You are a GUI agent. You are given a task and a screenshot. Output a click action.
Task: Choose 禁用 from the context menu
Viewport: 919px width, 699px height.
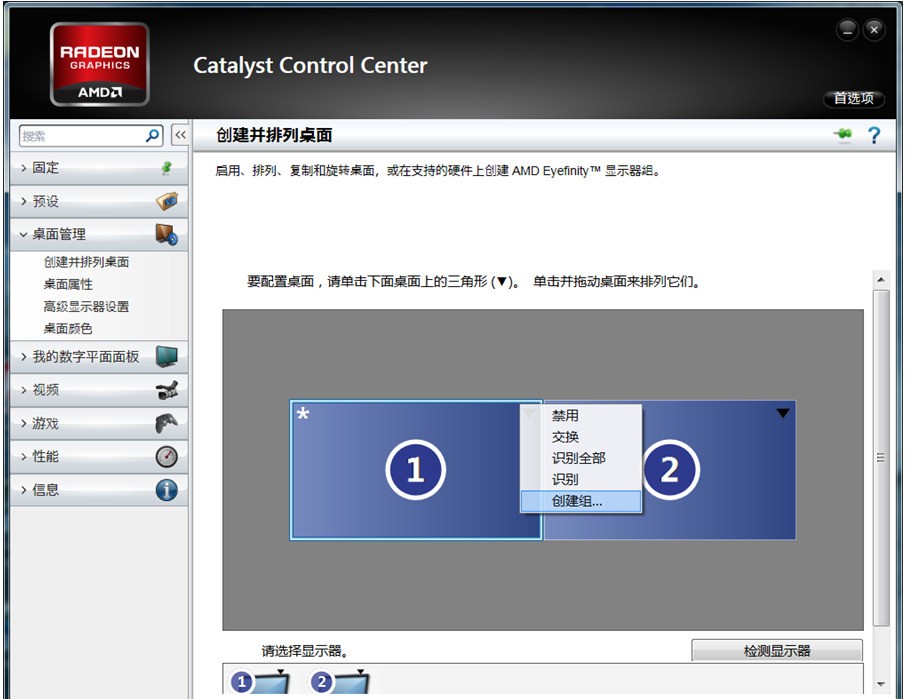click(581, 415)
